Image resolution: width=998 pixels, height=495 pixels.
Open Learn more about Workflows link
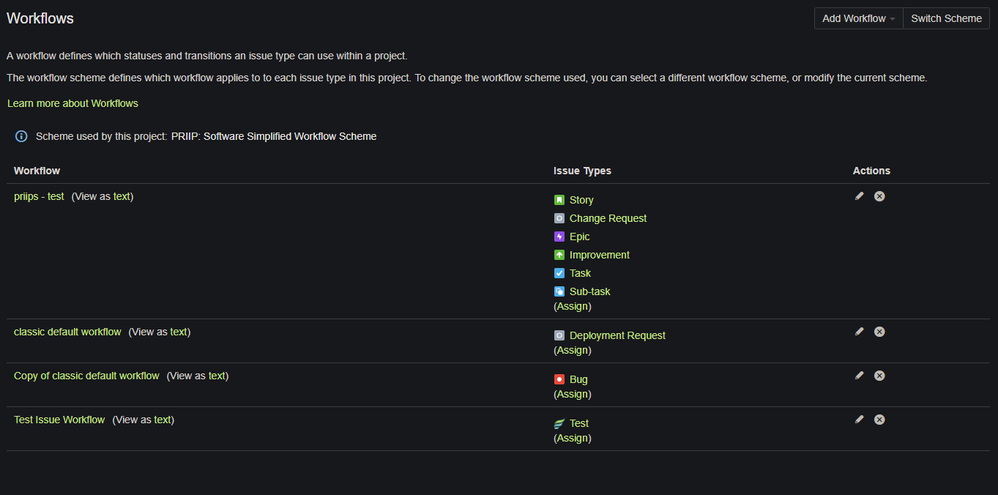tap(73, 103)
